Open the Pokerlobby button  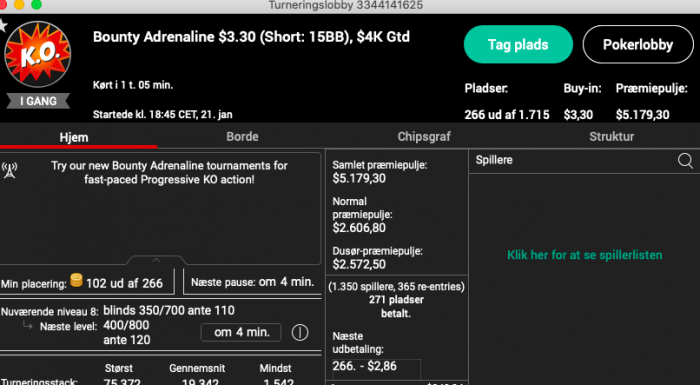pyautogui.click(x=638, y=44)
